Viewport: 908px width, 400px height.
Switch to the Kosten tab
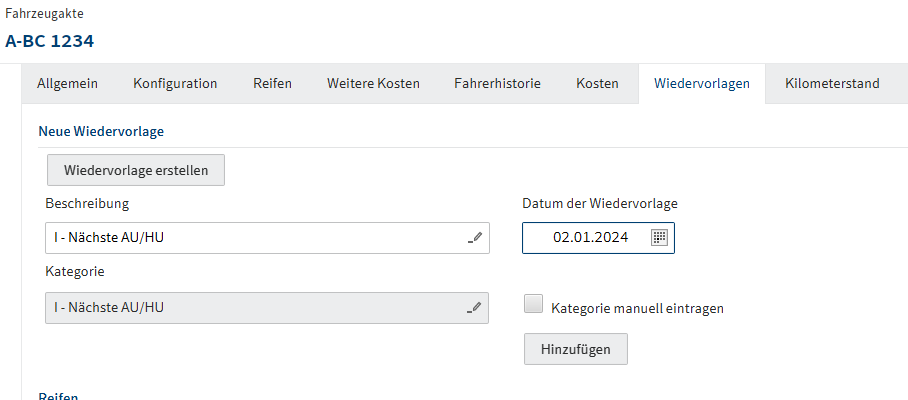click(597, 84)
